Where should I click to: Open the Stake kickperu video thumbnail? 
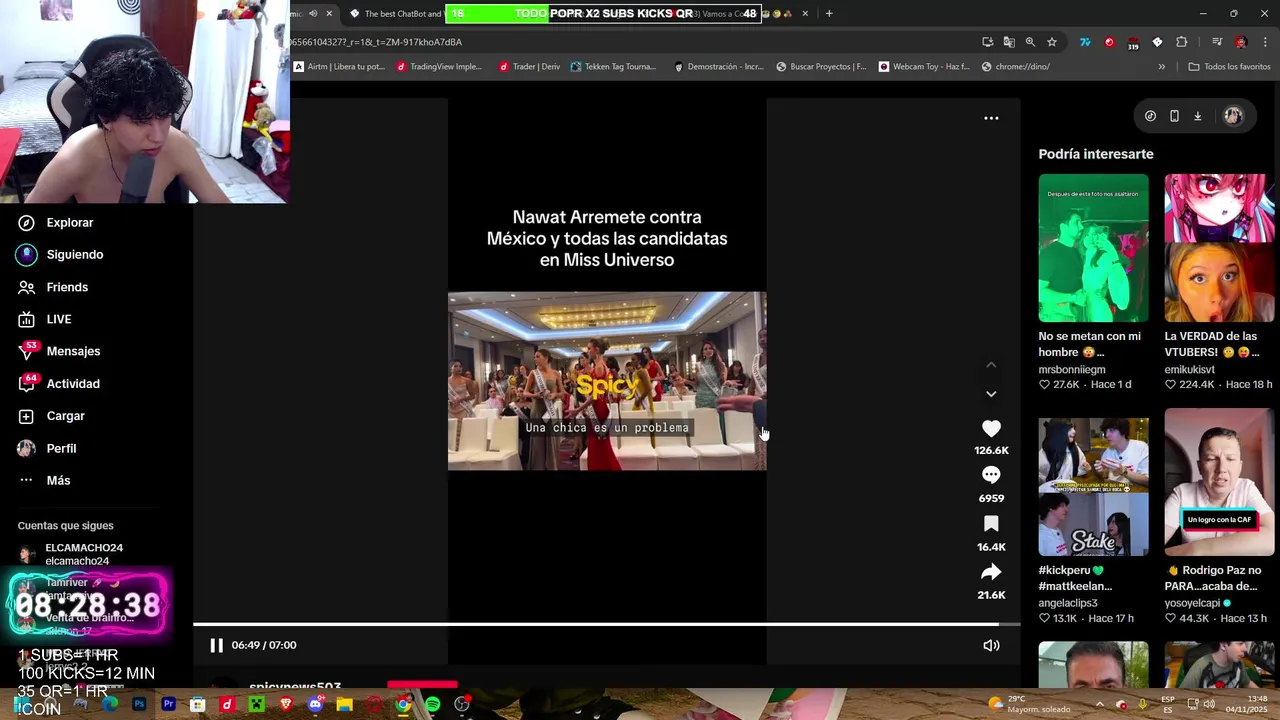point(1093,487)
